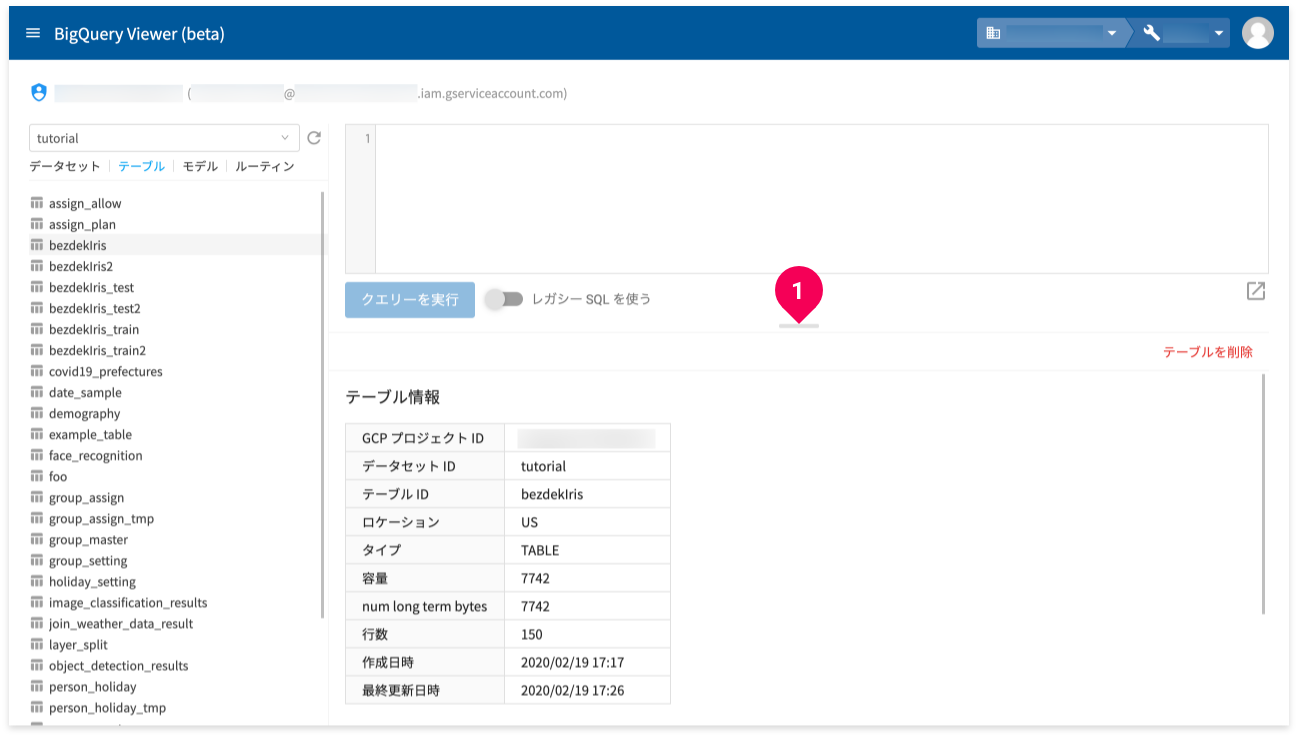Select the example_table table
Screen dimensions: 1298x738
[x=90, y=434]
